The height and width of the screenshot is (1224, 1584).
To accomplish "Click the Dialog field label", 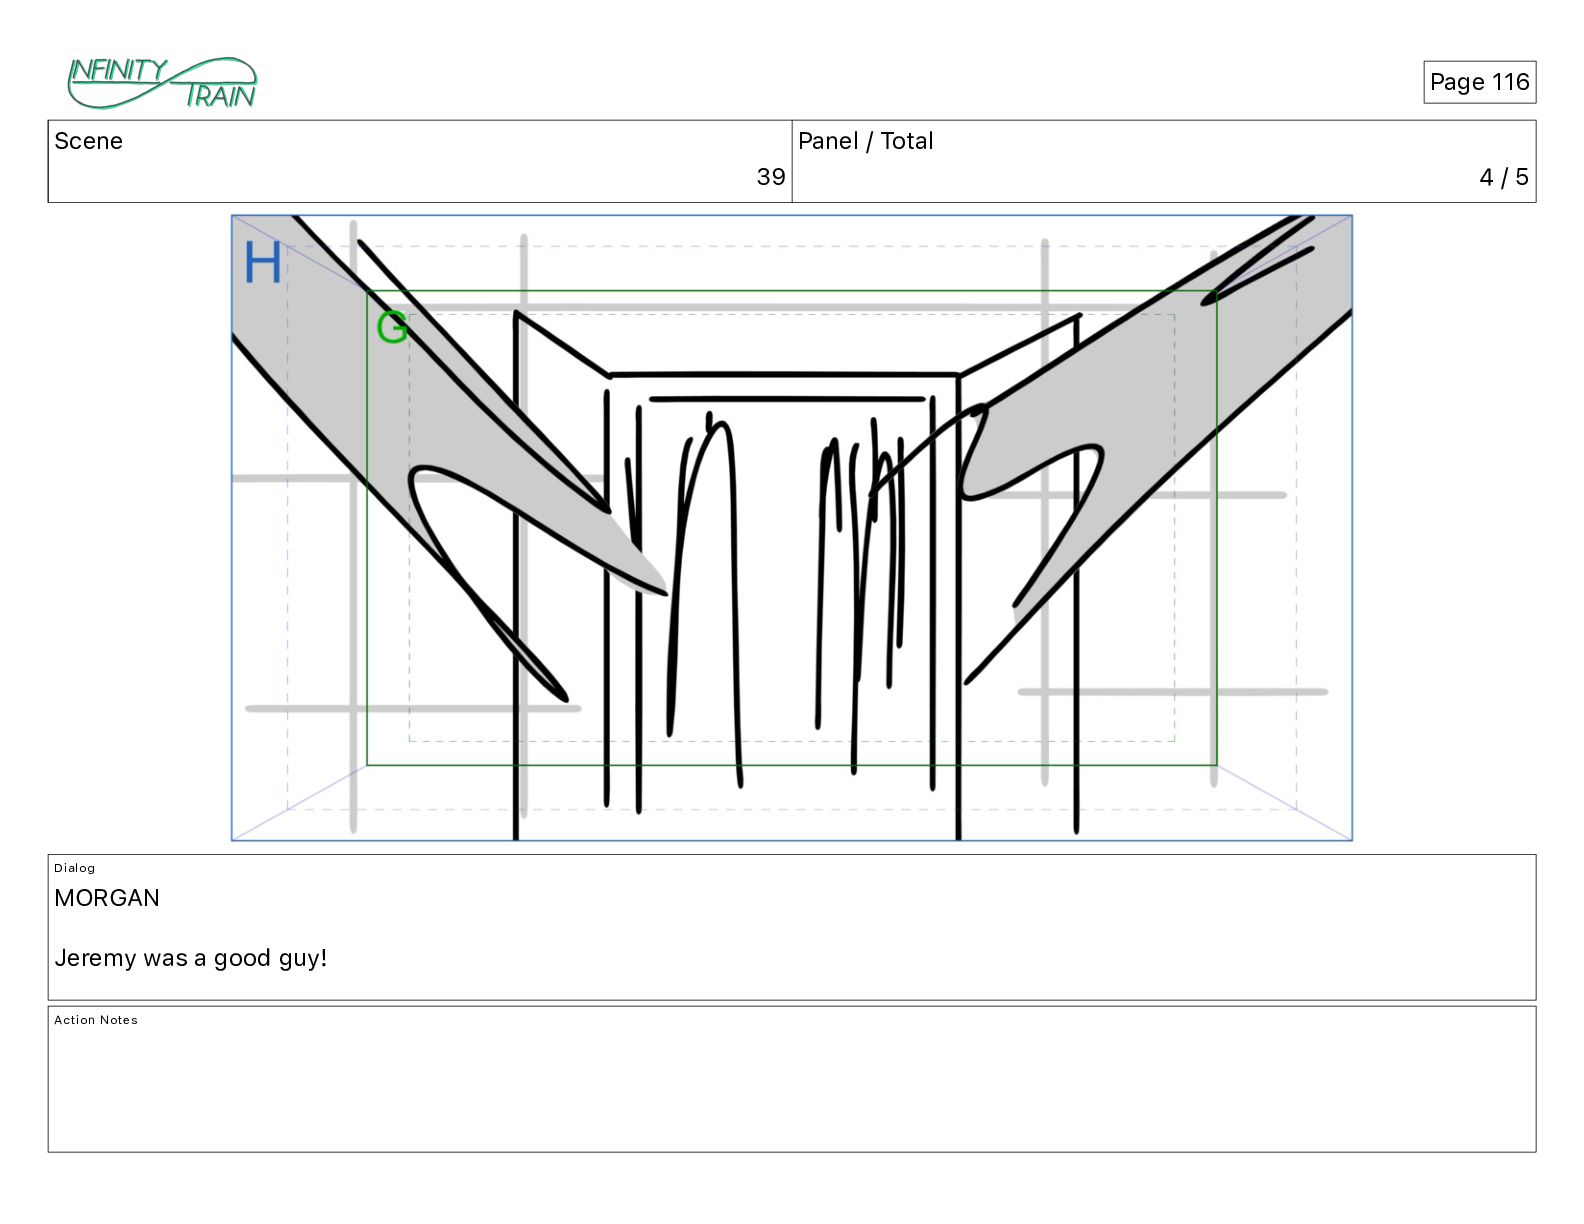I will click(75, 868).
